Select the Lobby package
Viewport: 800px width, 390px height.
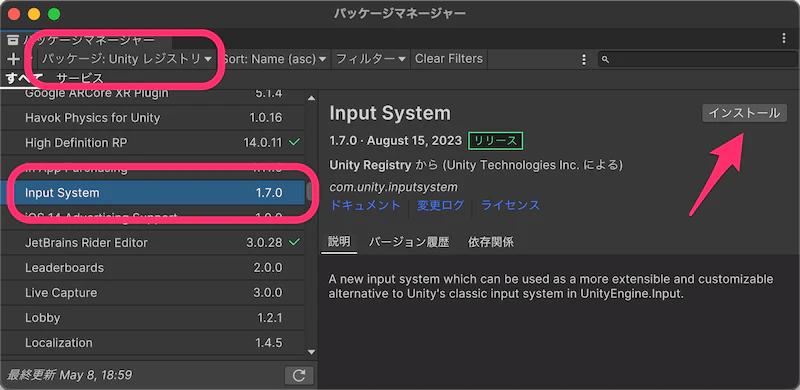pyautogui.click(x=153, y=318)
